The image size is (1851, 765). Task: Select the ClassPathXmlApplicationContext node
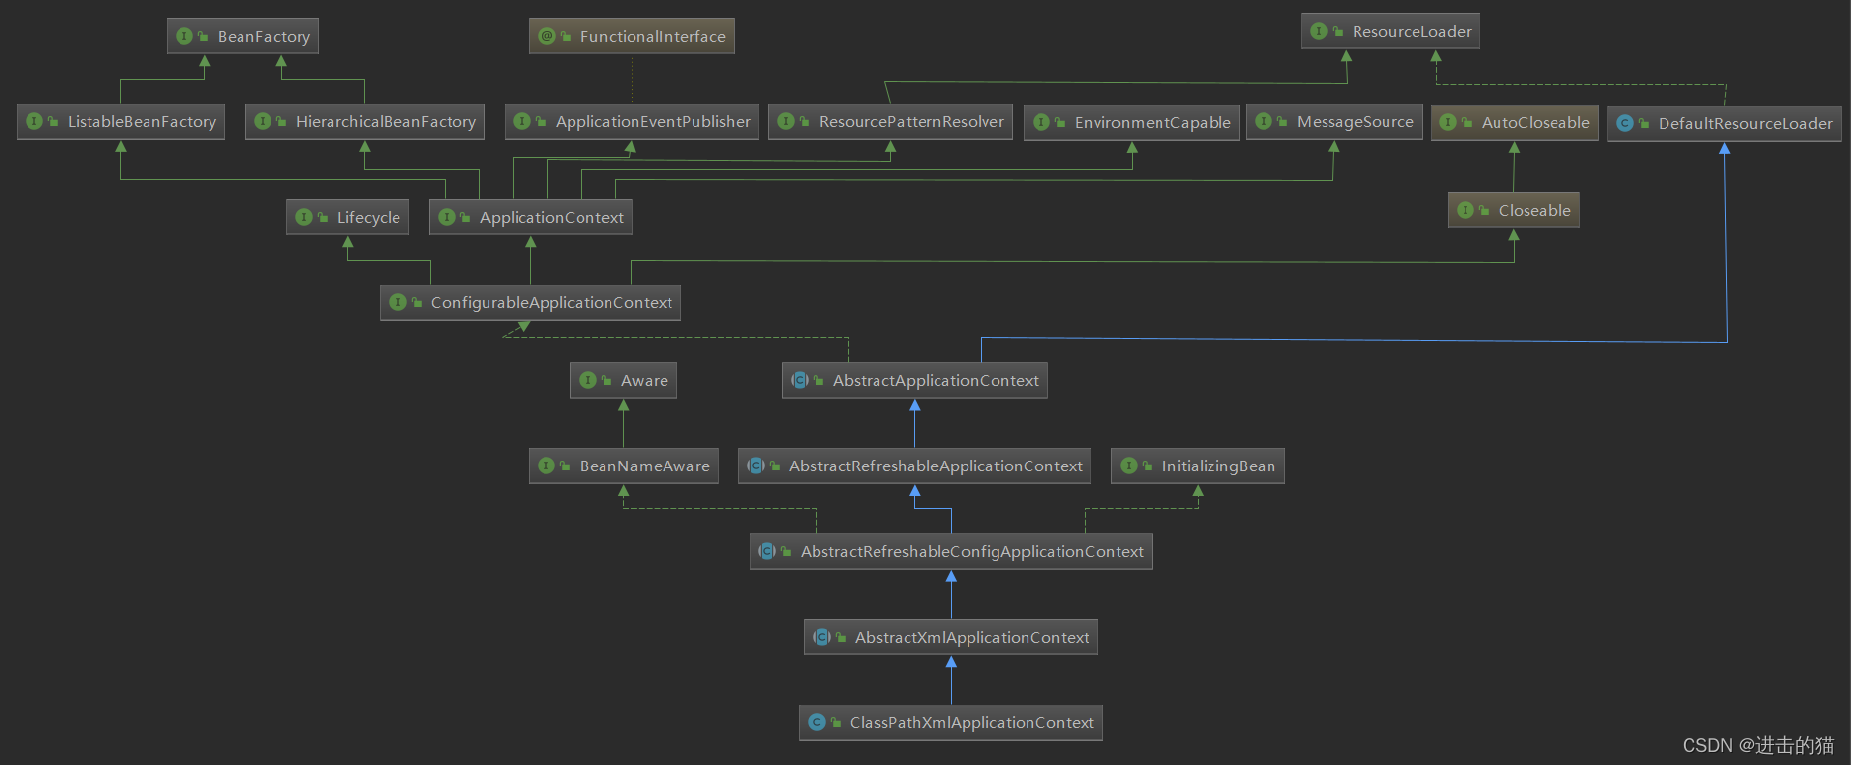(x=951, y=722)
